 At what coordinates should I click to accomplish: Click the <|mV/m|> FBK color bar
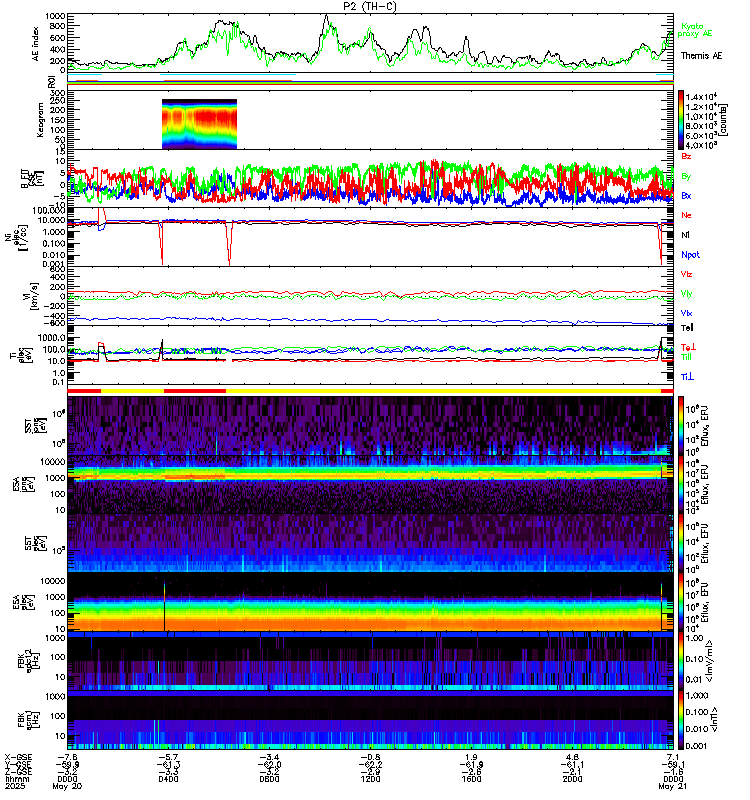click(x=681, y=661)
